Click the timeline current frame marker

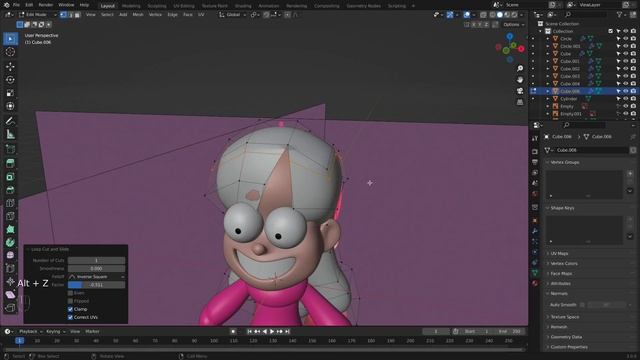pyautogui.click(x=19, y=340)
